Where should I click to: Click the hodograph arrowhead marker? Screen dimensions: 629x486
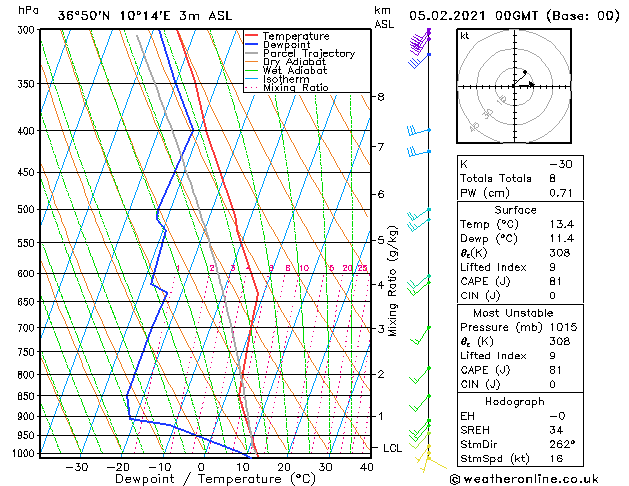coord(531,84)
